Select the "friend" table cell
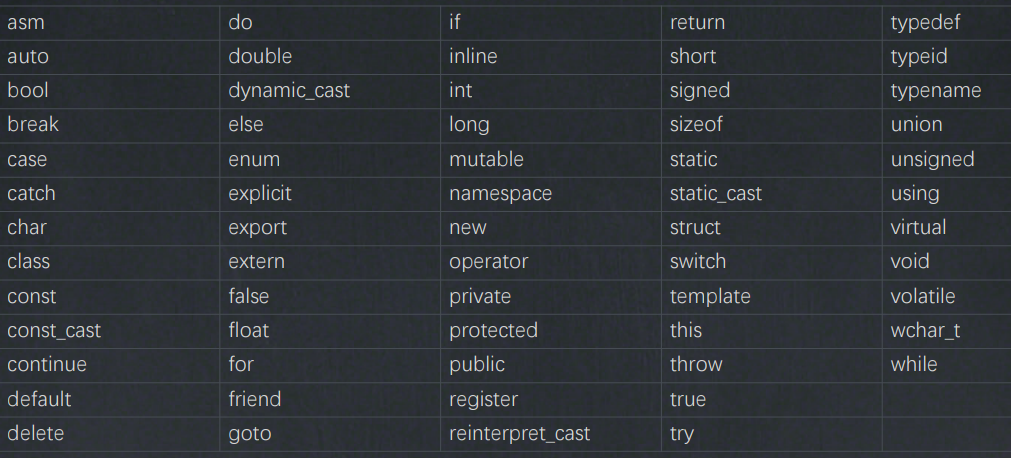Image resolution: width=1011 pixels, height=458 pixels. pos(254,399)
